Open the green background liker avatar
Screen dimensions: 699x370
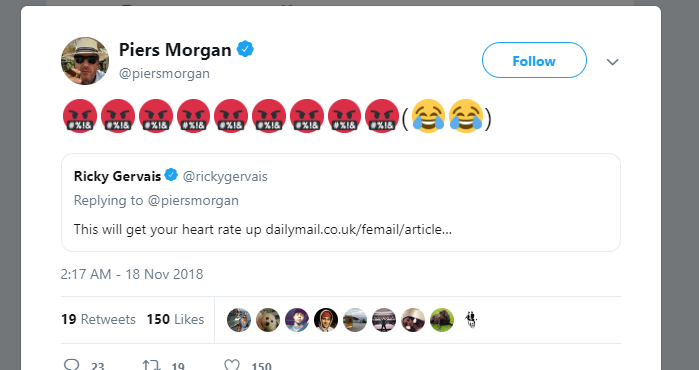pos(442,320)
